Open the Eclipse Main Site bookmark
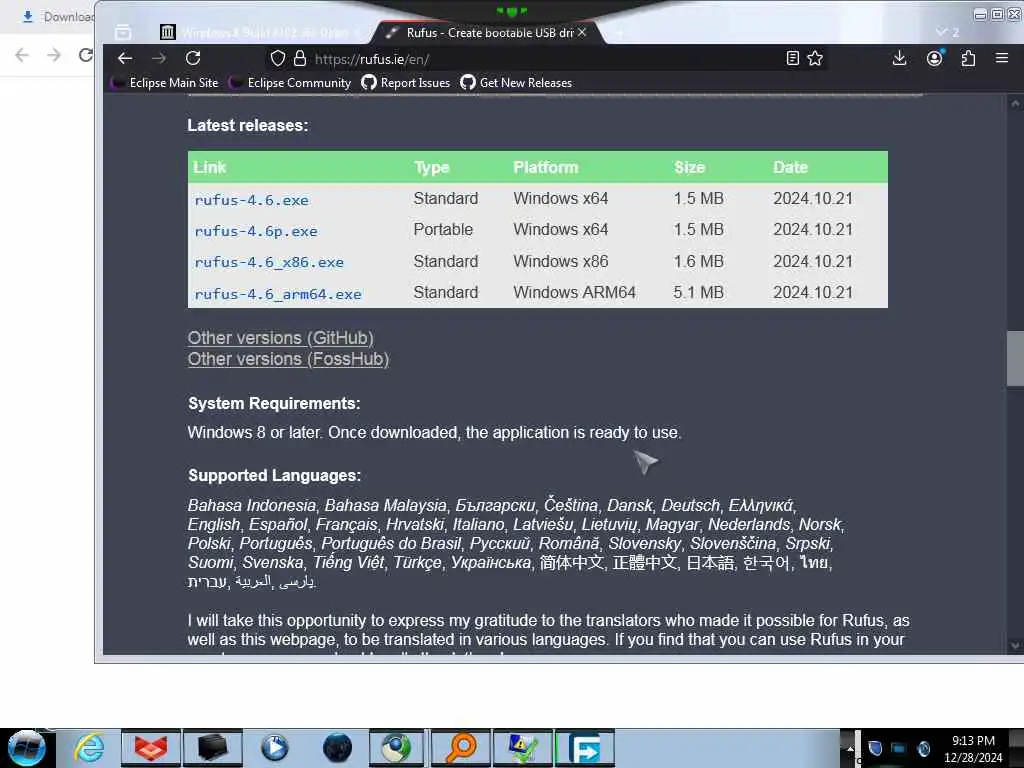 tap(165, 83)
